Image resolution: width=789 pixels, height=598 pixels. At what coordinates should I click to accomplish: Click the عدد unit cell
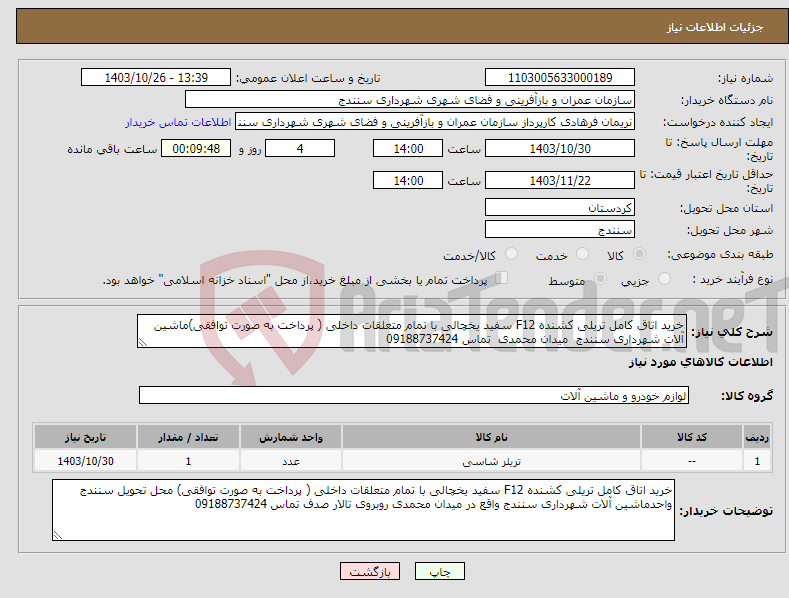pos(291,461)
